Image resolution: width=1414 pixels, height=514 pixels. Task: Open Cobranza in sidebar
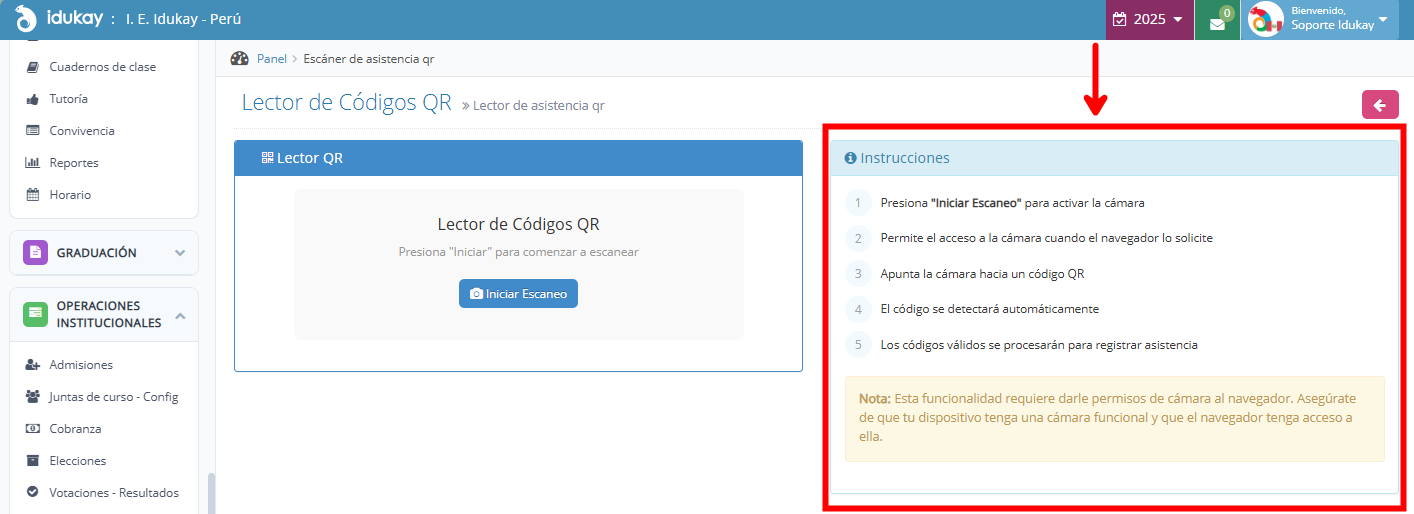pos(75,429)
